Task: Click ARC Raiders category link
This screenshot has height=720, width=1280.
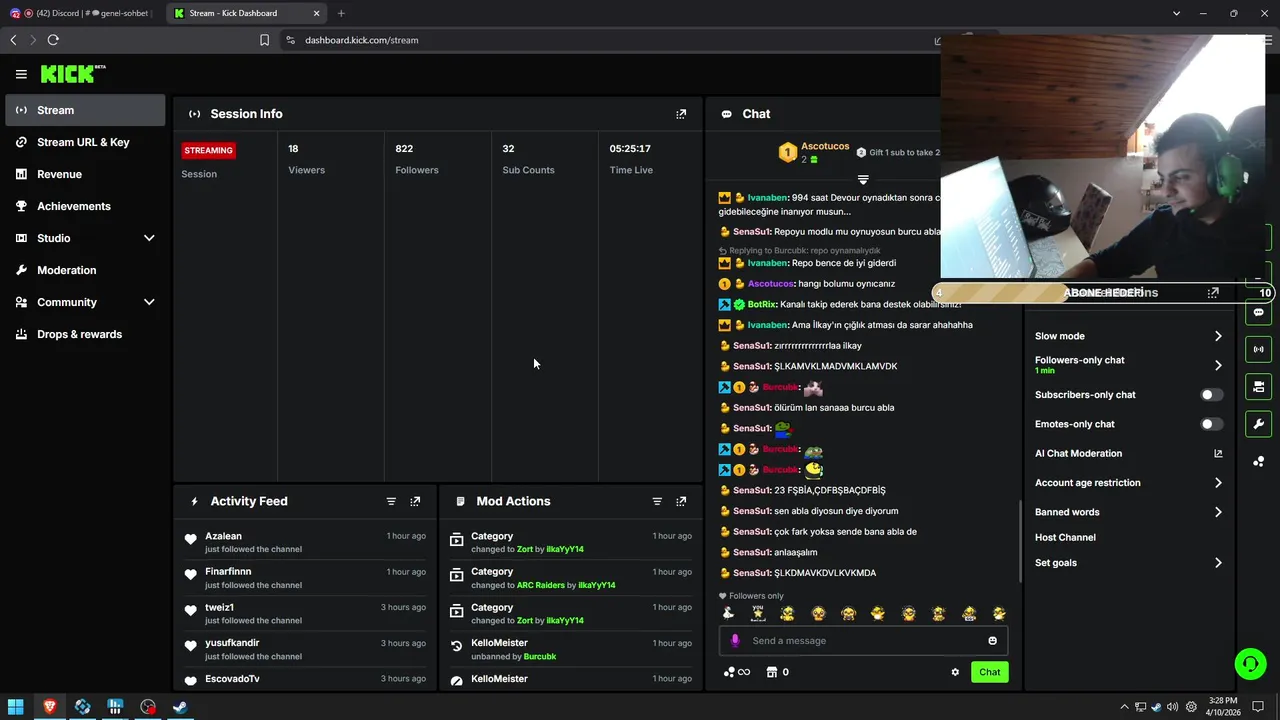Action: [x=541, y=585]
